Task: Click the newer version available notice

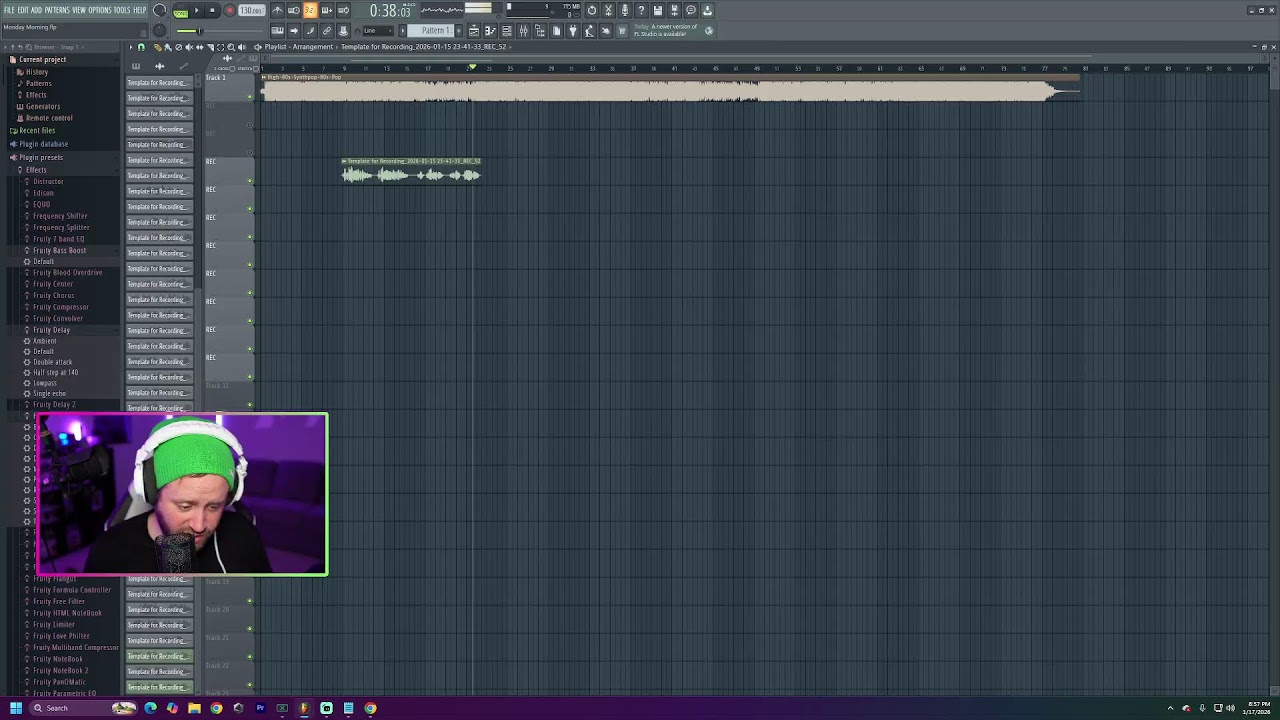Action: click(665, 30)
